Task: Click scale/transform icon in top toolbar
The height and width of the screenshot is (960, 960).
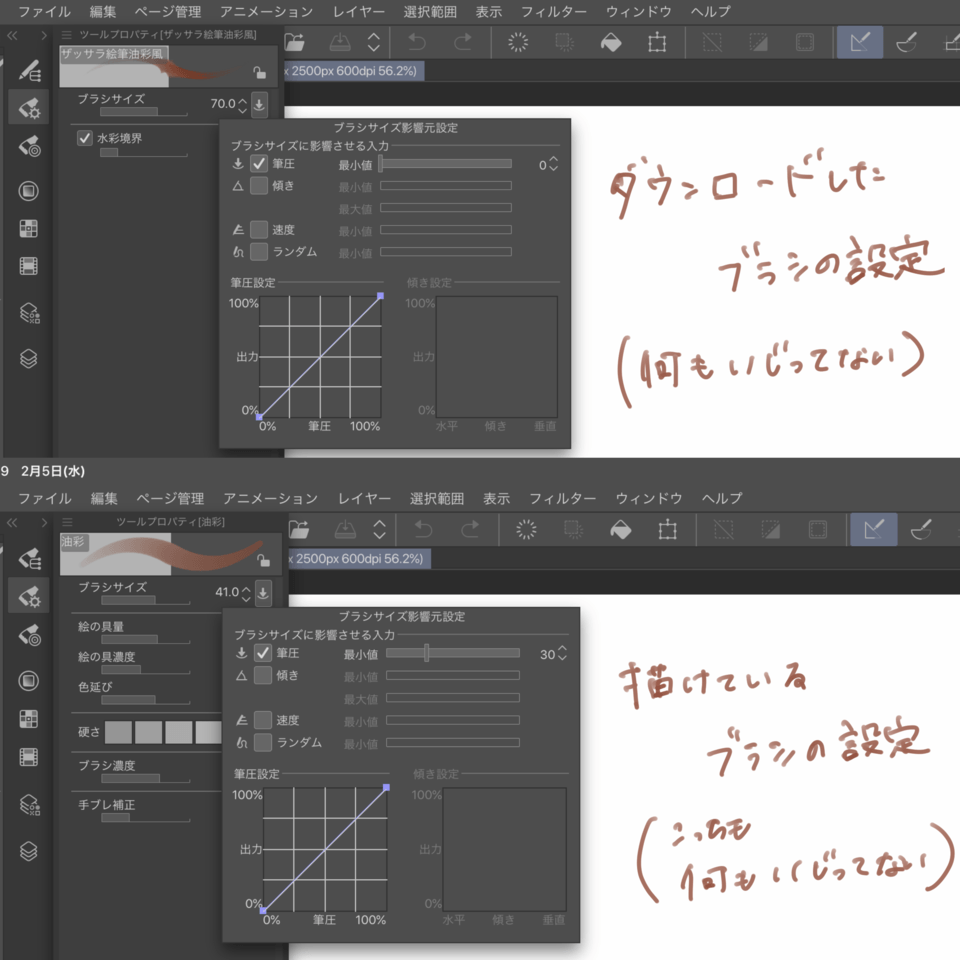Action: pyautogui.click(x=657, y=42)
